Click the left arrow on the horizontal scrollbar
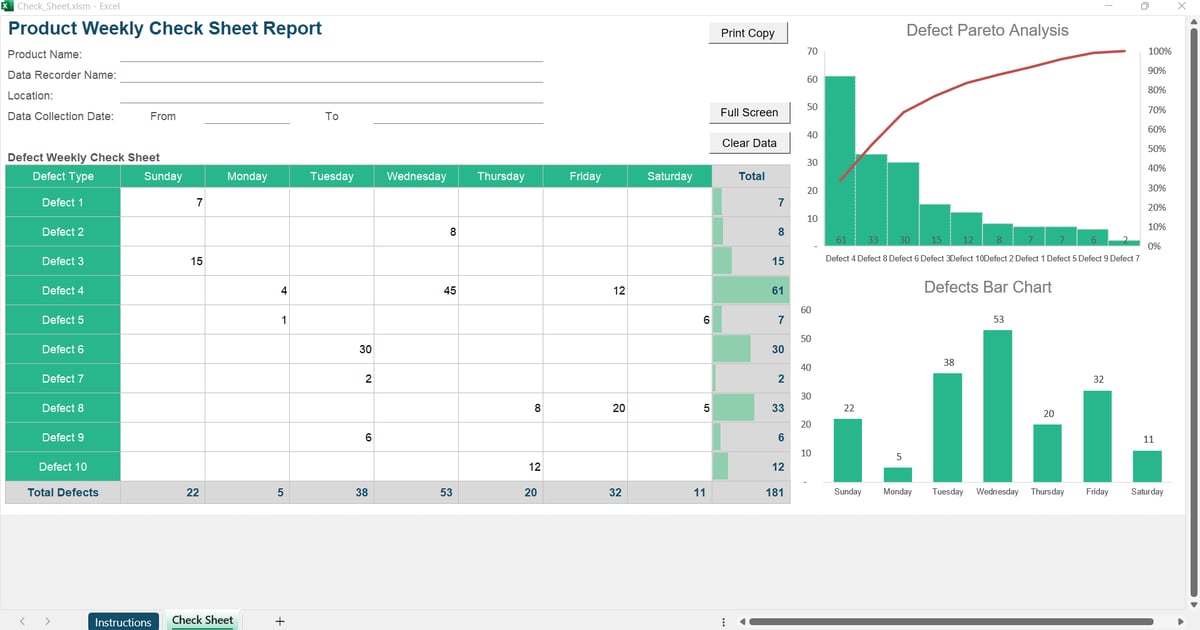The height and width of the screenshot is (630, 1200). [741, 621]
